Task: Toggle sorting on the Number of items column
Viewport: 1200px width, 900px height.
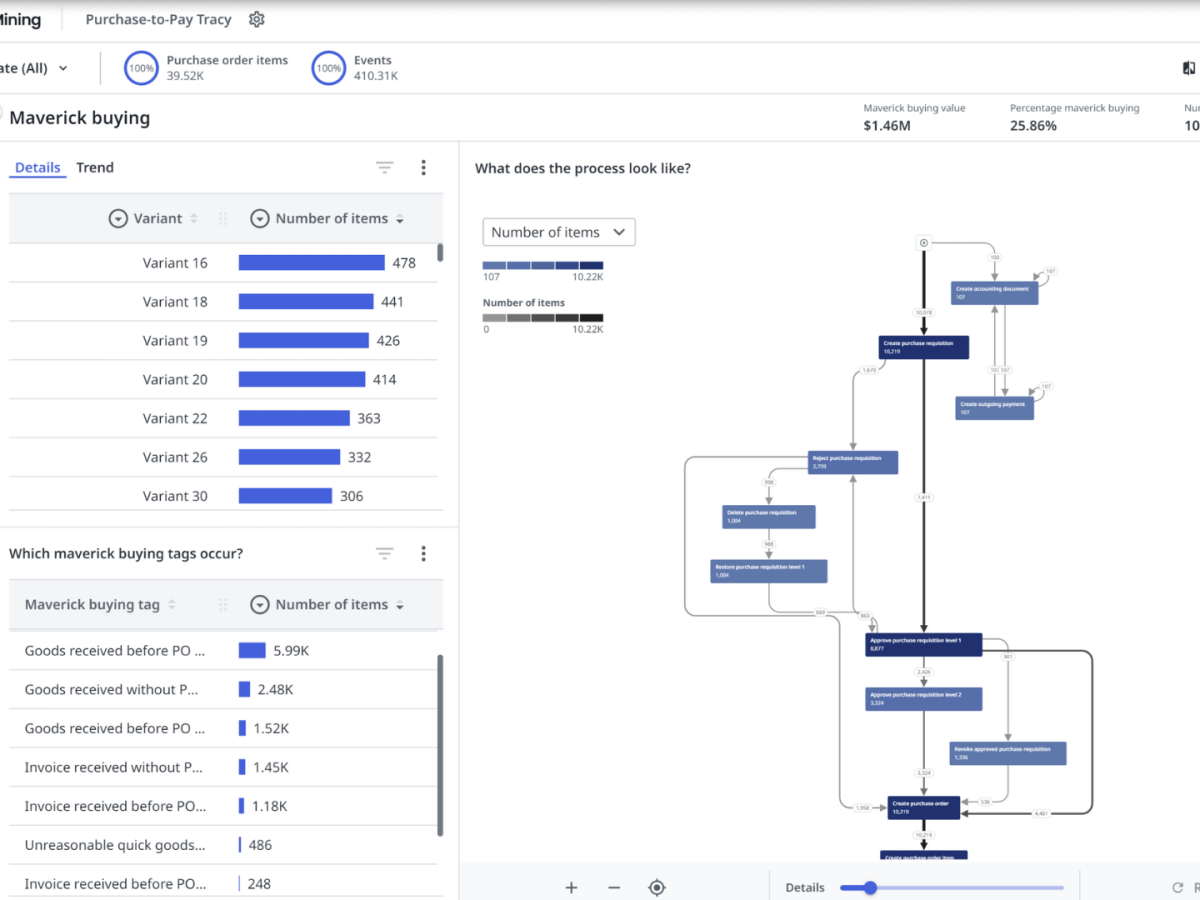Action: coord(399,218)
